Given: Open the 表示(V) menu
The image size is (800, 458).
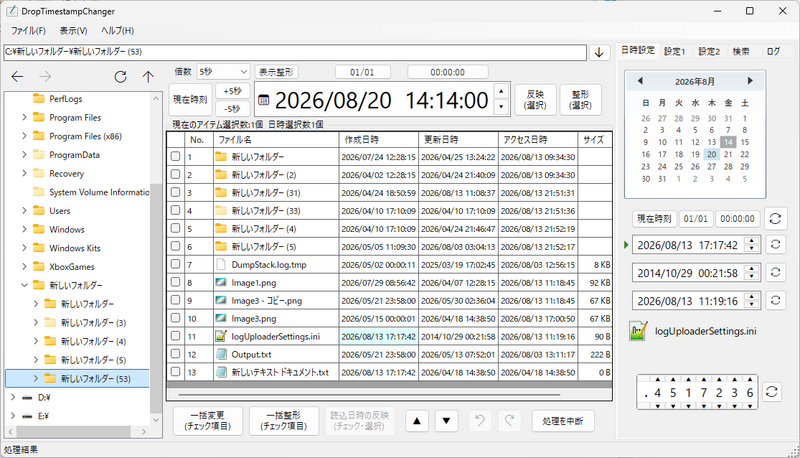Looking at the screenshot, I should pyautogui.click(x=73, y=31).
